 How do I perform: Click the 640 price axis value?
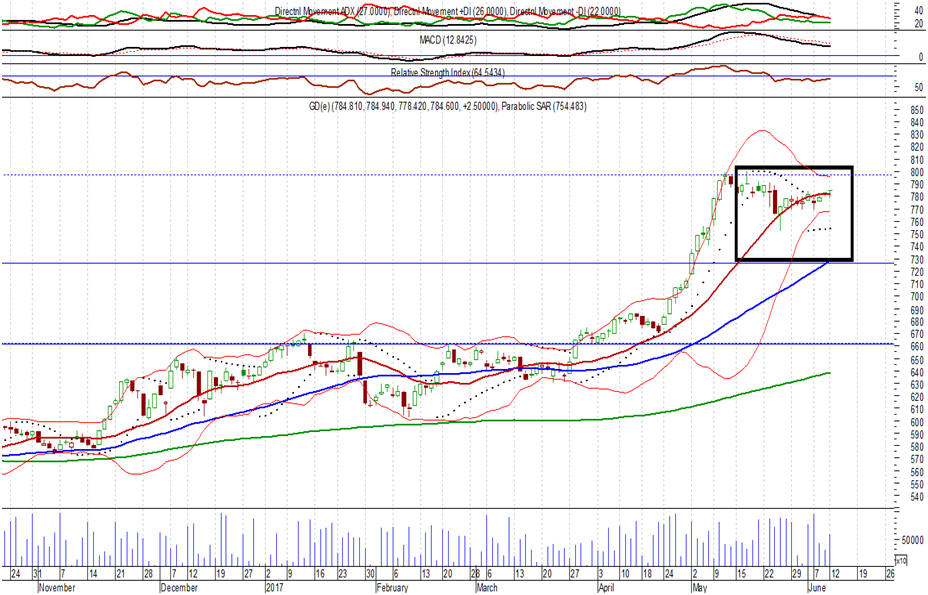point(917,372)
